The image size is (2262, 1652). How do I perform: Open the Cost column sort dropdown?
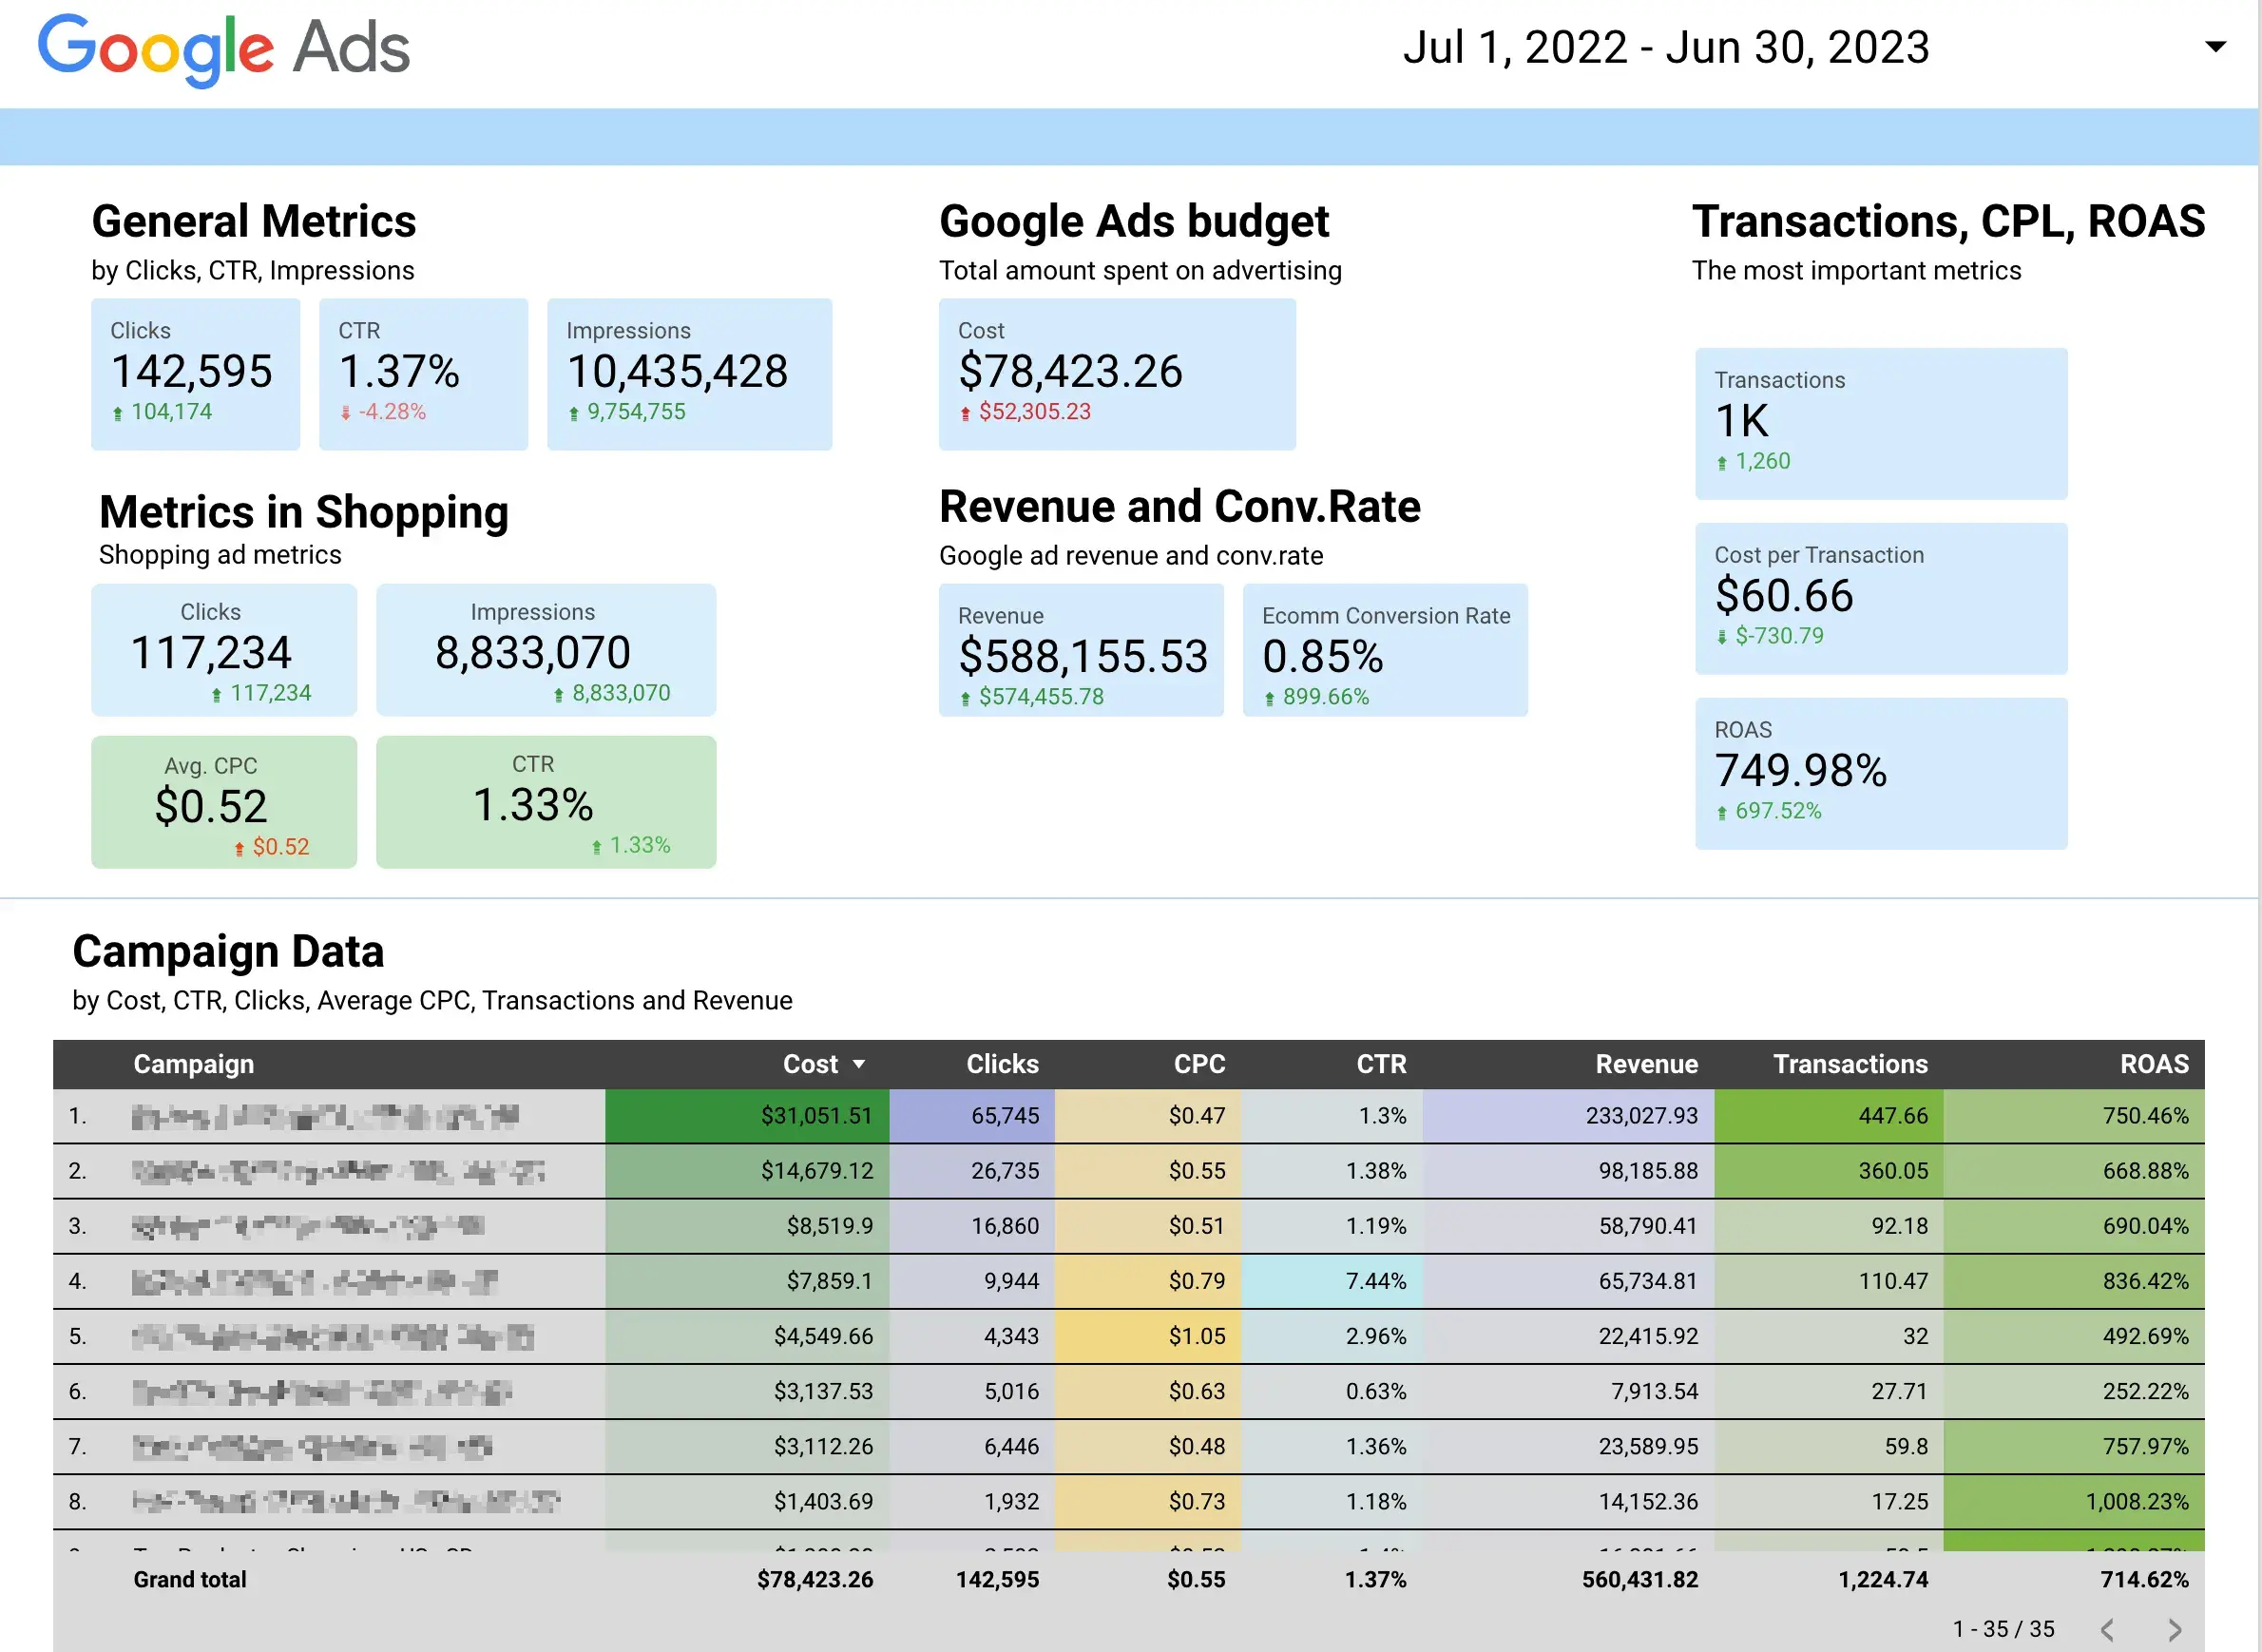pos(858,1064)
